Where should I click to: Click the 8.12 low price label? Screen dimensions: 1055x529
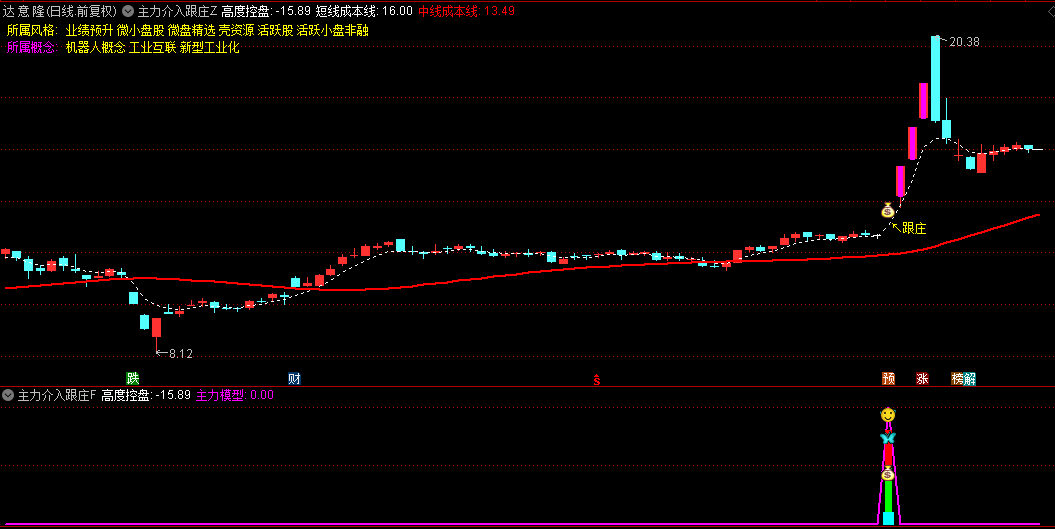click(x=180, y=353)
